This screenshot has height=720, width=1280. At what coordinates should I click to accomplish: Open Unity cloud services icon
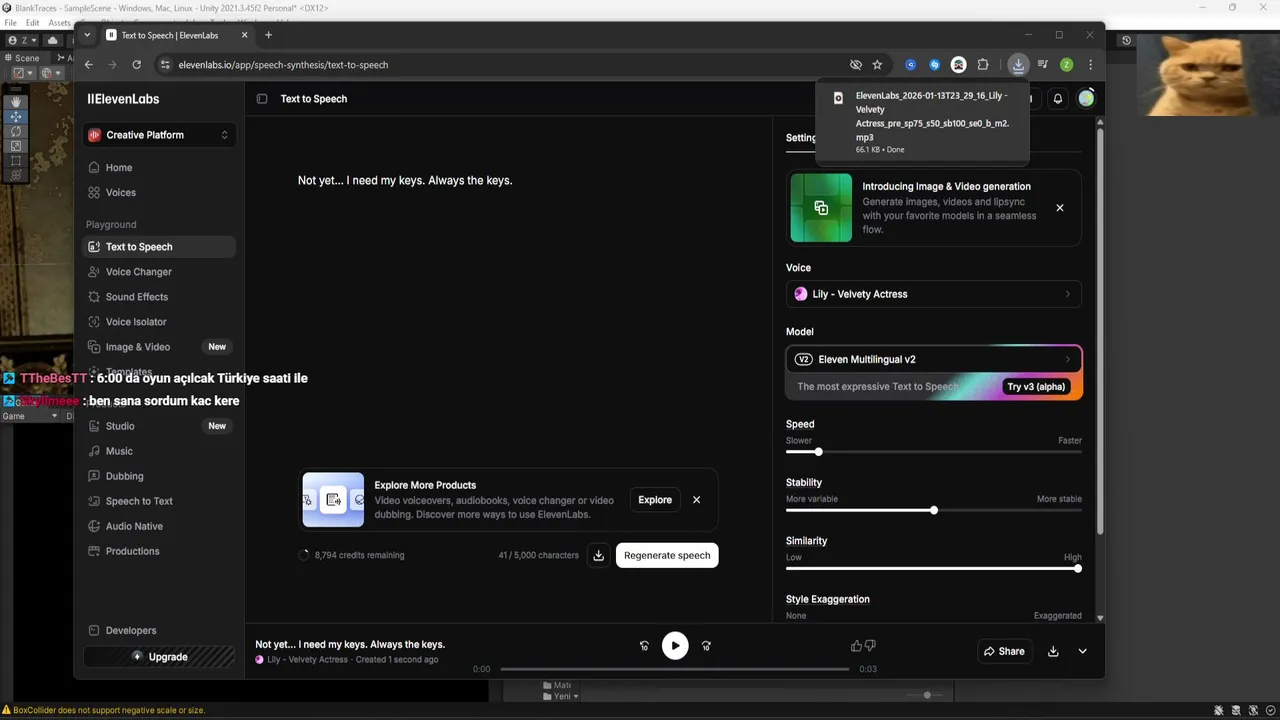[x=53, y=40]
